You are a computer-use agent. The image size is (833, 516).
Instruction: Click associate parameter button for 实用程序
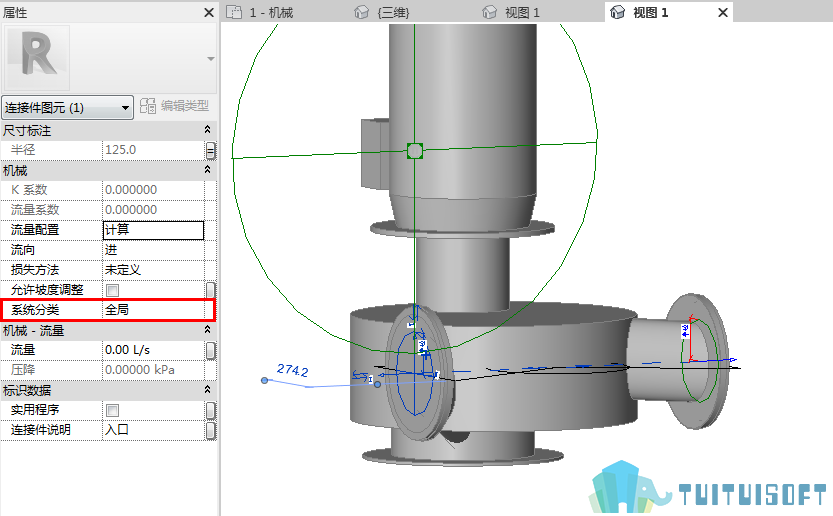[210, 410]
